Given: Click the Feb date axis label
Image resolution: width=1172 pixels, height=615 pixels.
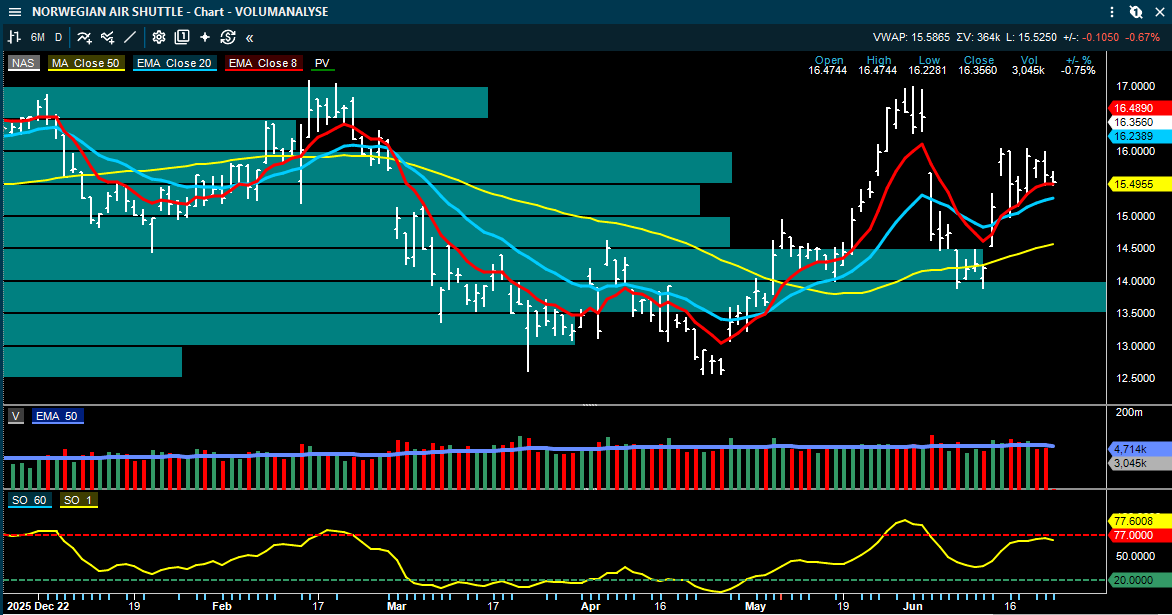Looking at the screenshot, I should point(222,606).
